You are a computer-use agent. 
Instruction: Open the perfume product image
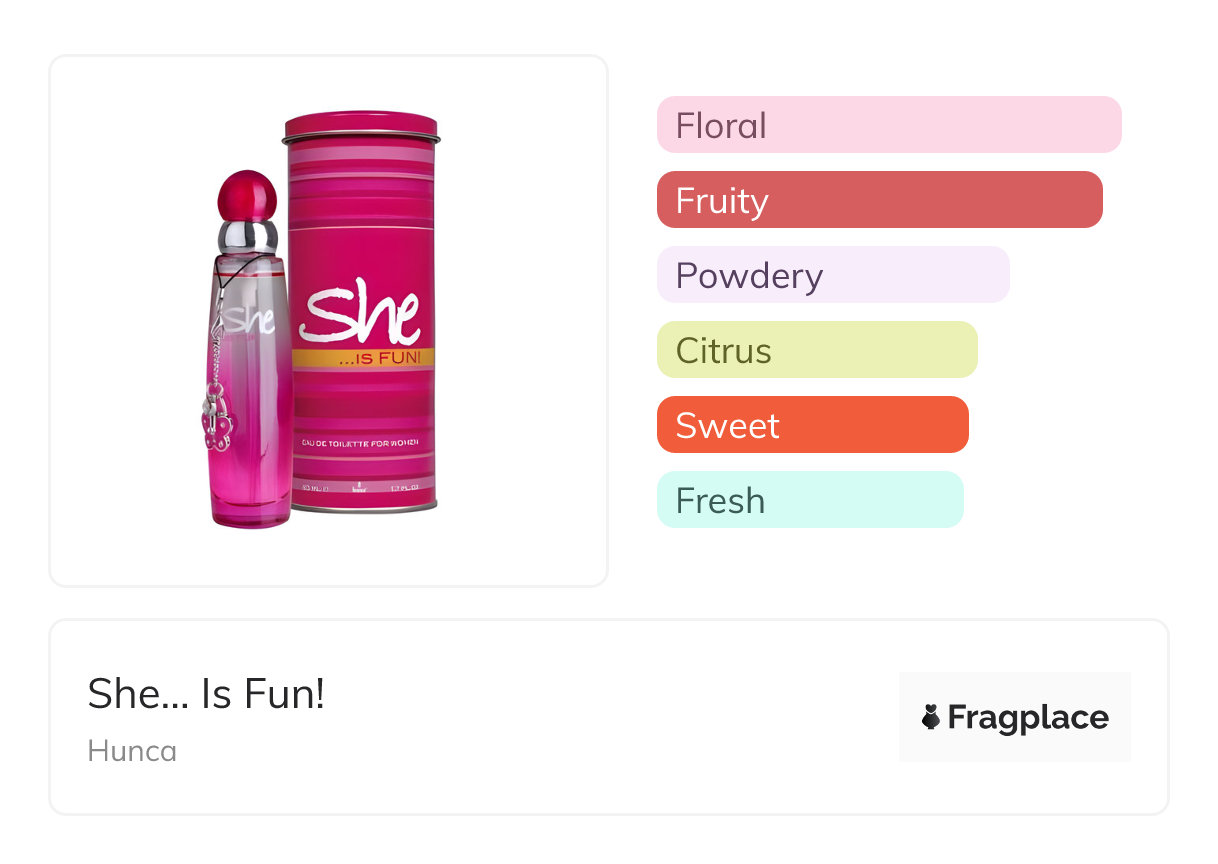point(328,320)
